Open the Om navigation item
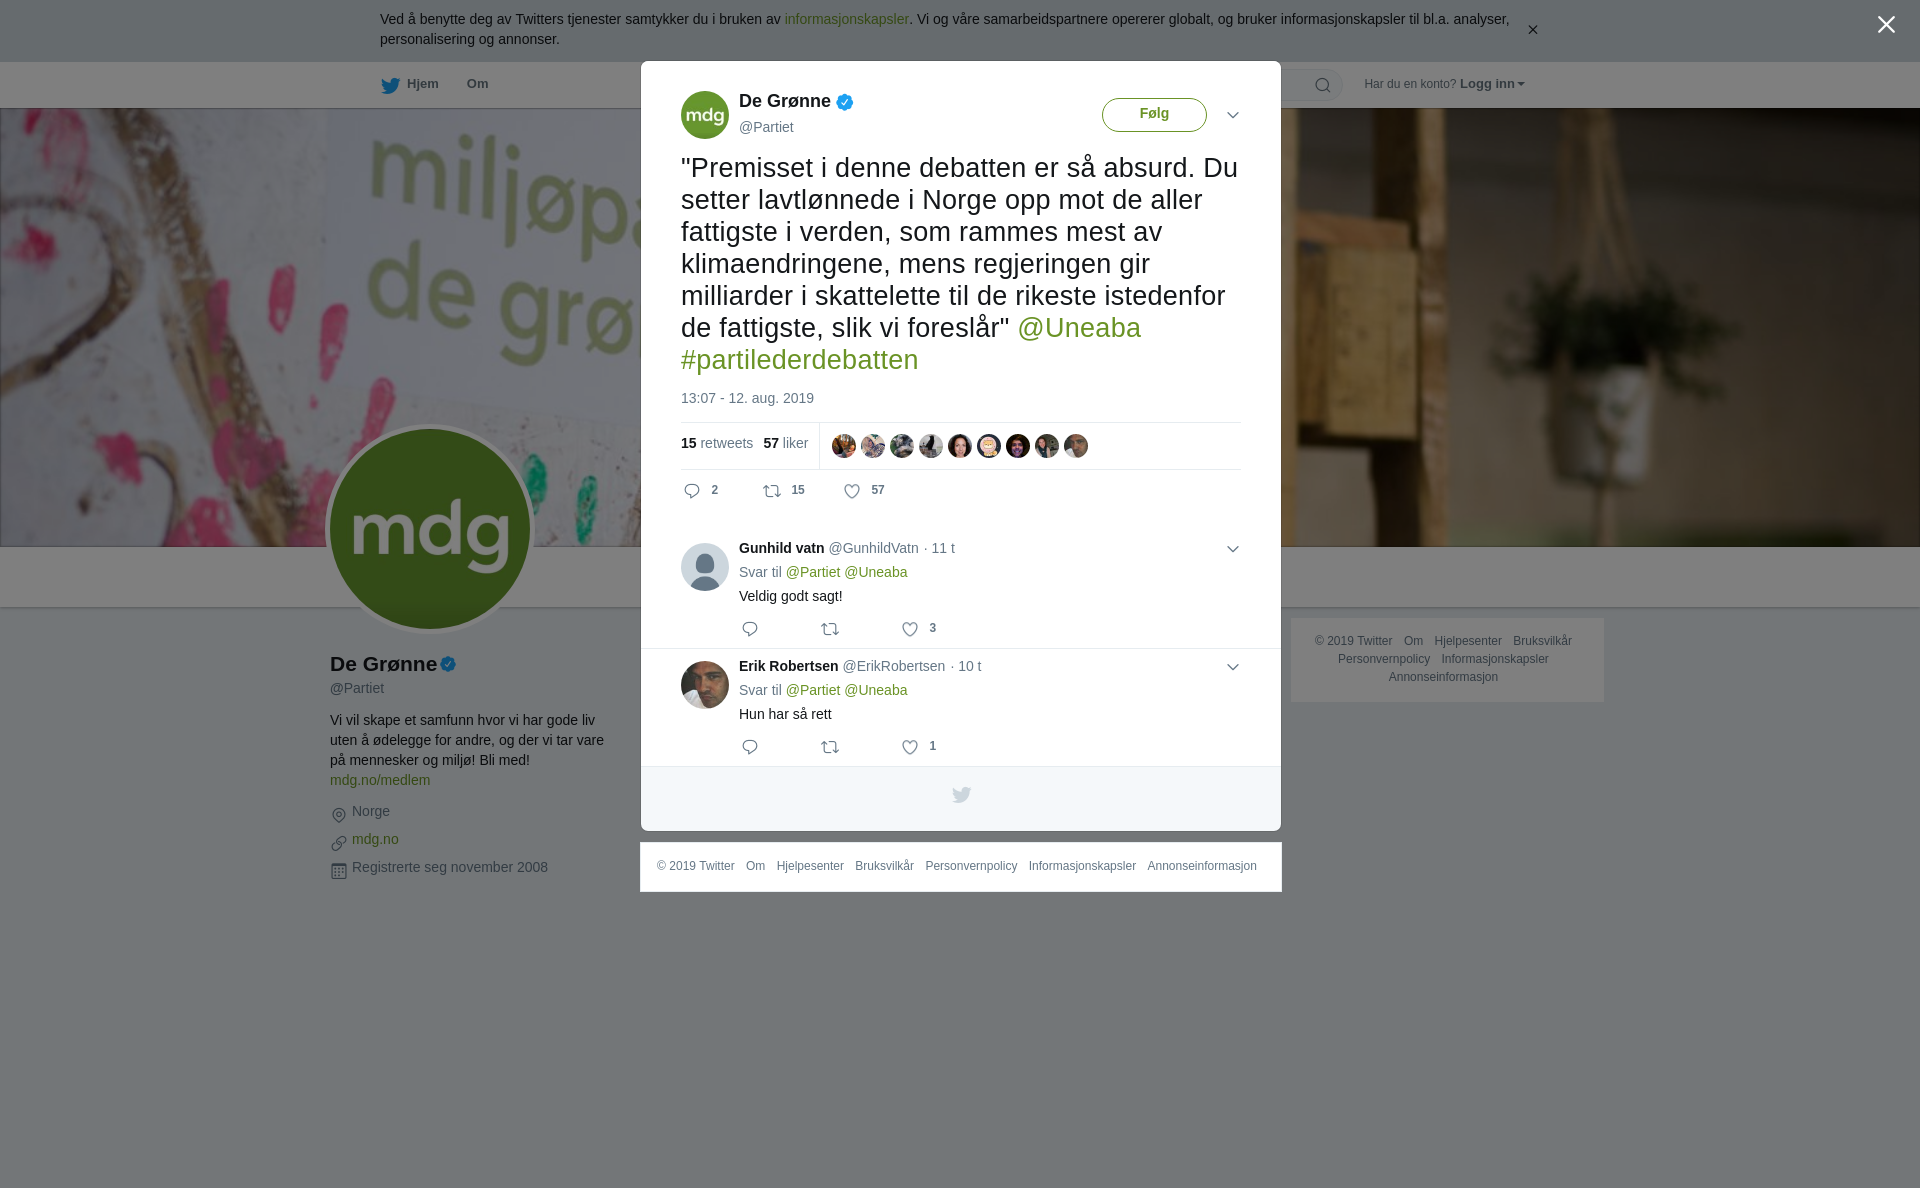1920x1188 pixels. pyautogui.click(x=477, y=84)
